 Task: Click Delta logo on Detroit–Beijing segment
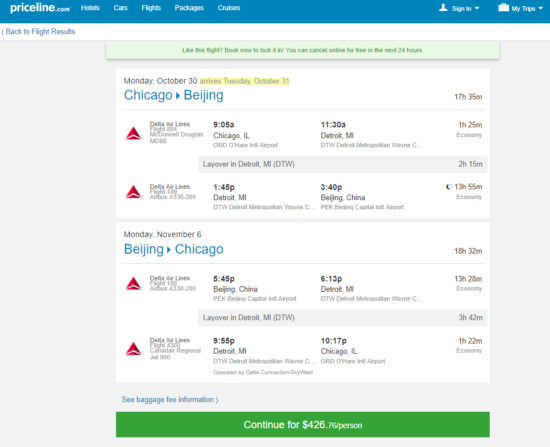point(134,192)
